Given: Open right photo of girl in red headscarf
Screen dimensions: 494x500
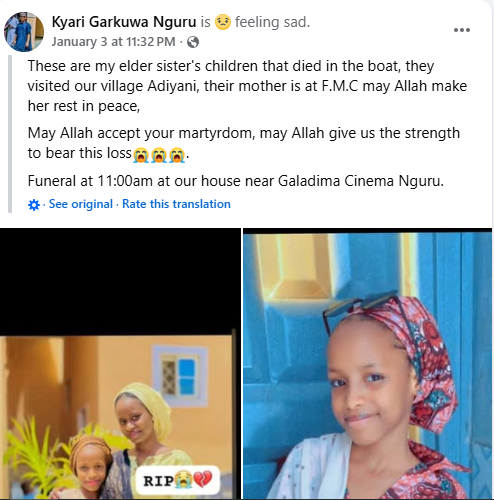Looking at the screenshot, I should [367, 365].
